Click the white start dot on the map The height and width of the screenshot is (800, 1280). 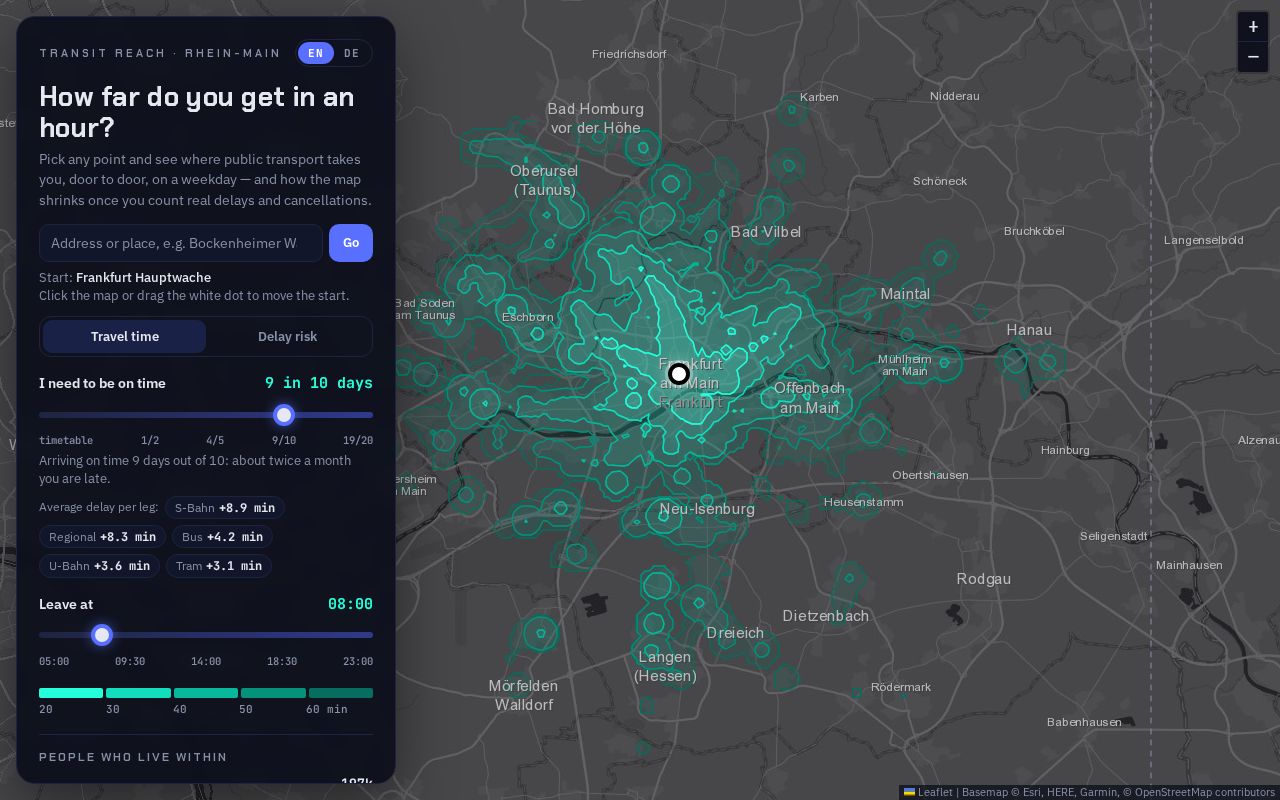[x=679, y=374]
